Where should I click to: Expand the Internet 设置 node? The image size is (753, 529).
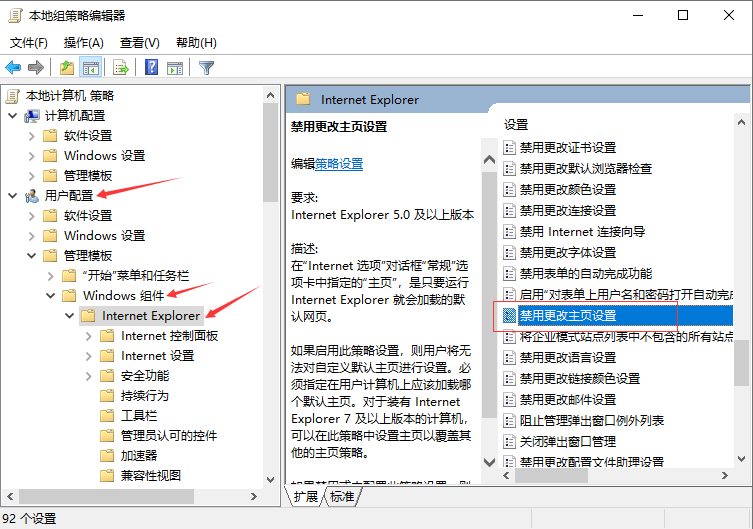(x=89, y=356)
